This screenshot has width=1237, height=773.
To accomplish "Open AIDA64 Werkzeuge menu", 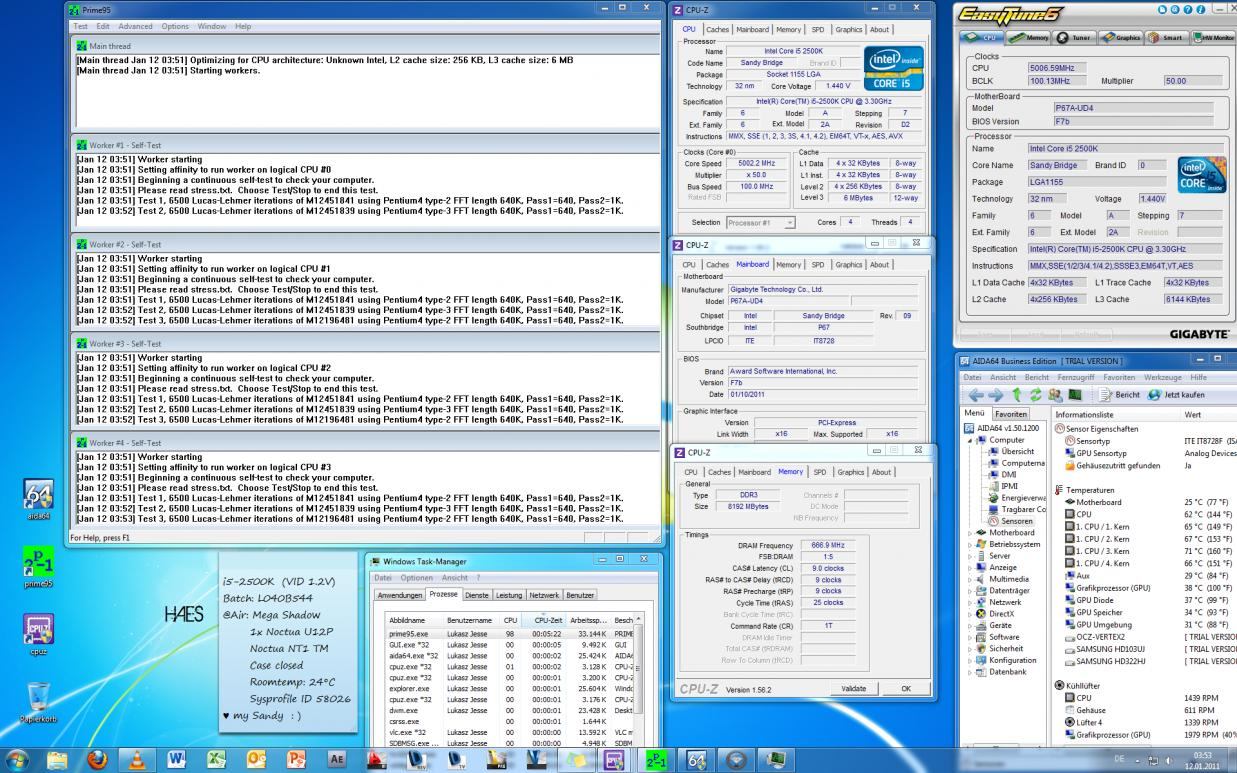I will pyautogui.click(x=1165, y=375).
